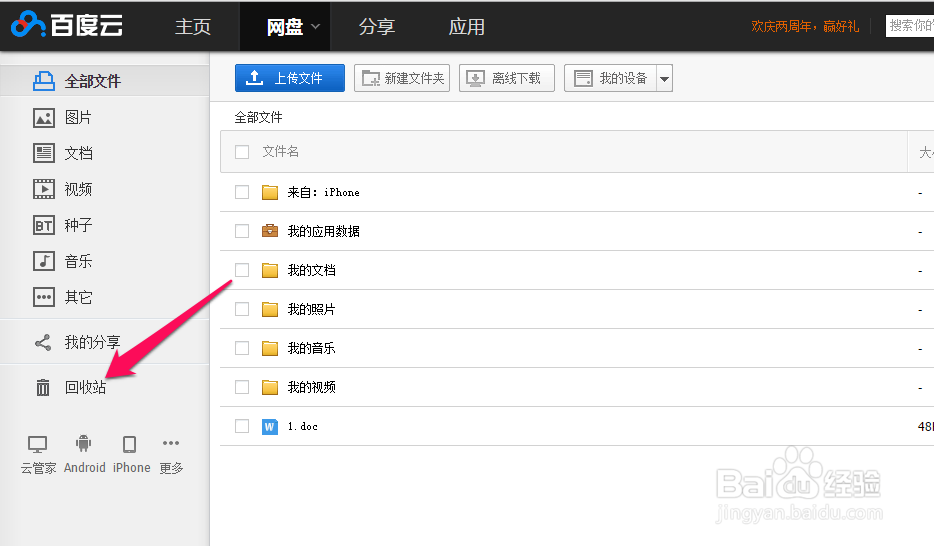Open the folder name 我的视频
Viewport: 934px width, 546px height.
(312, 387)
